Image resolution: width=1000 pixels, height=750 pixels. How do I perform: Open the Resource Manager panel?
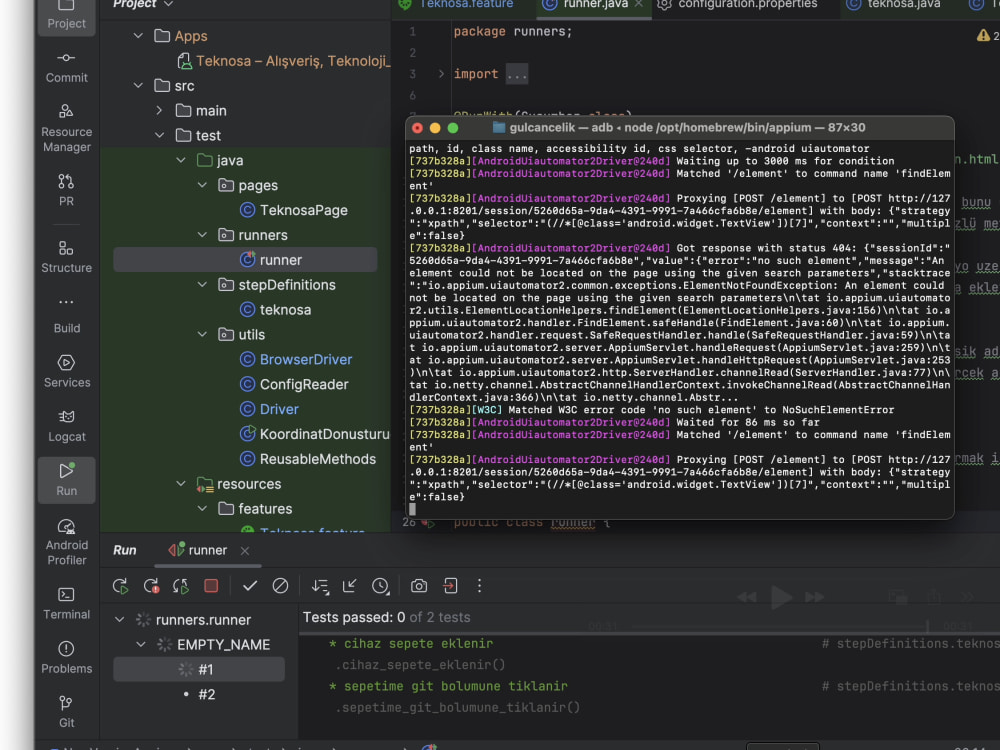[66, 128]
